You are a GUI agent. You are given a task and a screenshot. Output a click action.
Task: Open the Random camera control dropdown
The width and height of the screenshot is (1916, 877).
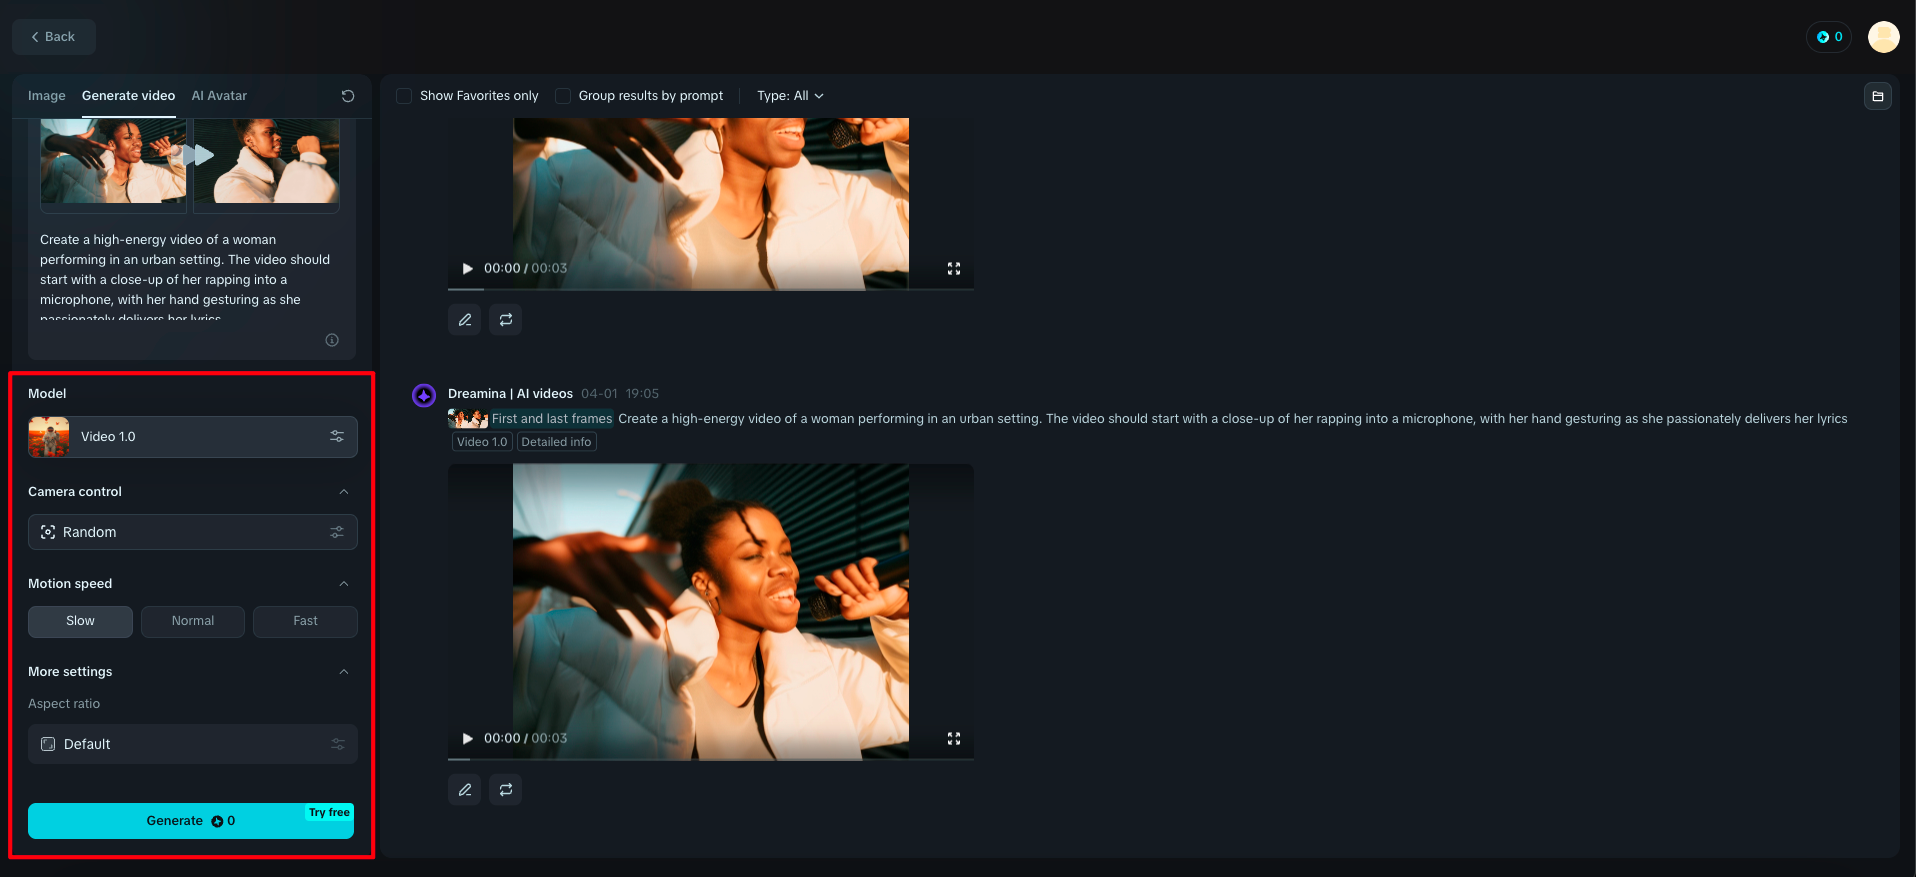(193, 532)
